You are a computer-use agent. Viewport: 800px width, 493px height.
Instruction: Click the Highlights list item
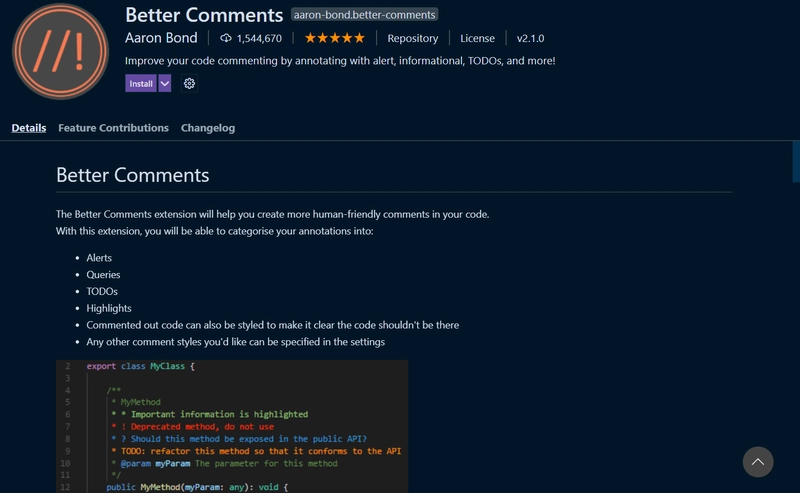click(x=109, y=308)
